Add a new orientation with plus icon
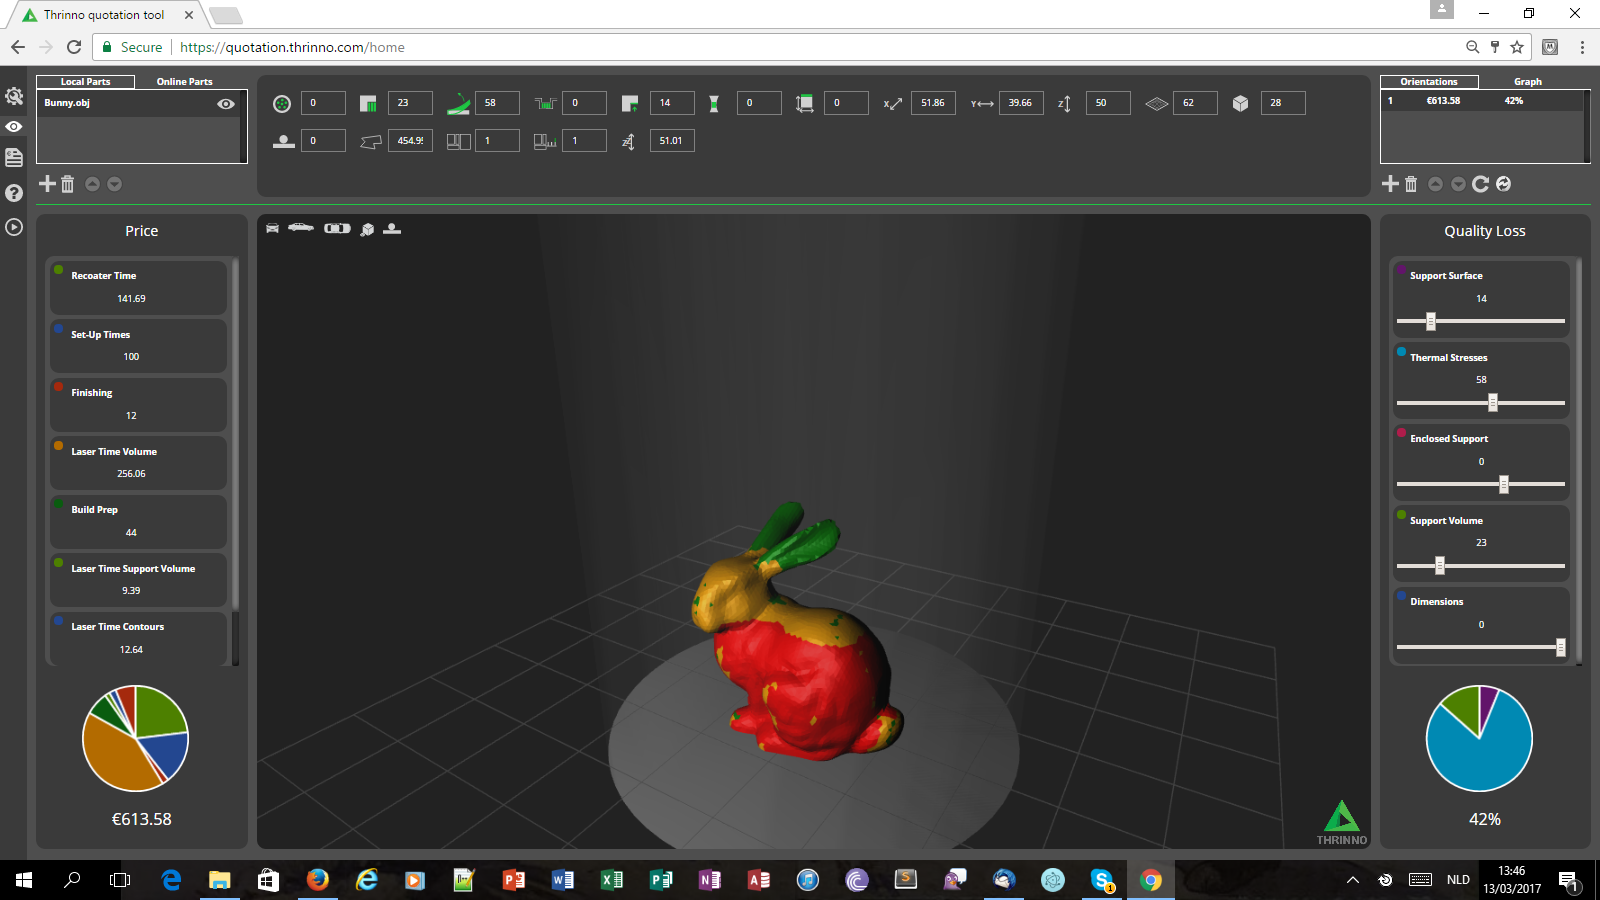Image resolution: width=1600 pixels, height=900 pixels. pyautogui.click(x=1390, y=184)
